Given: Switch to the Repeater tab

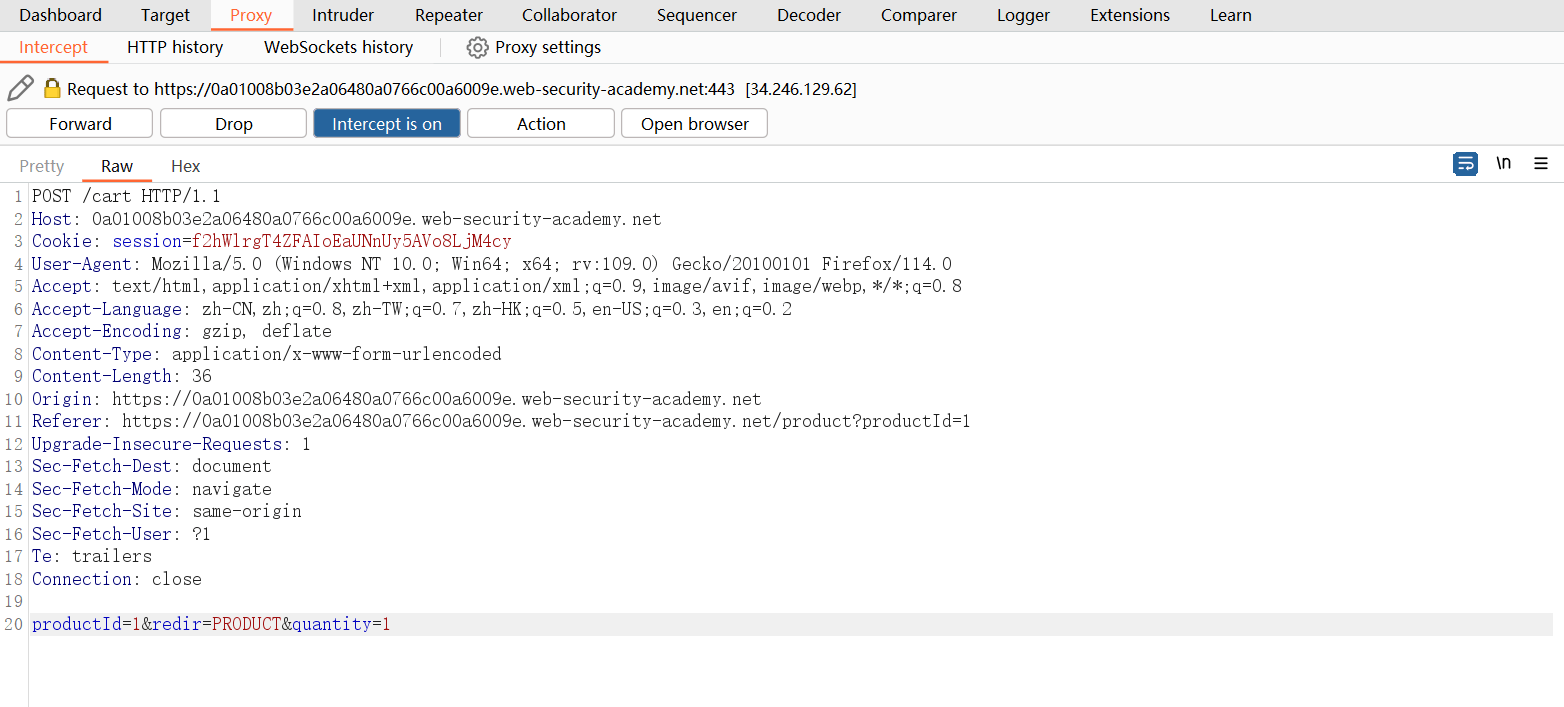Looking at the screenshot, I should (x=448, y=15).
